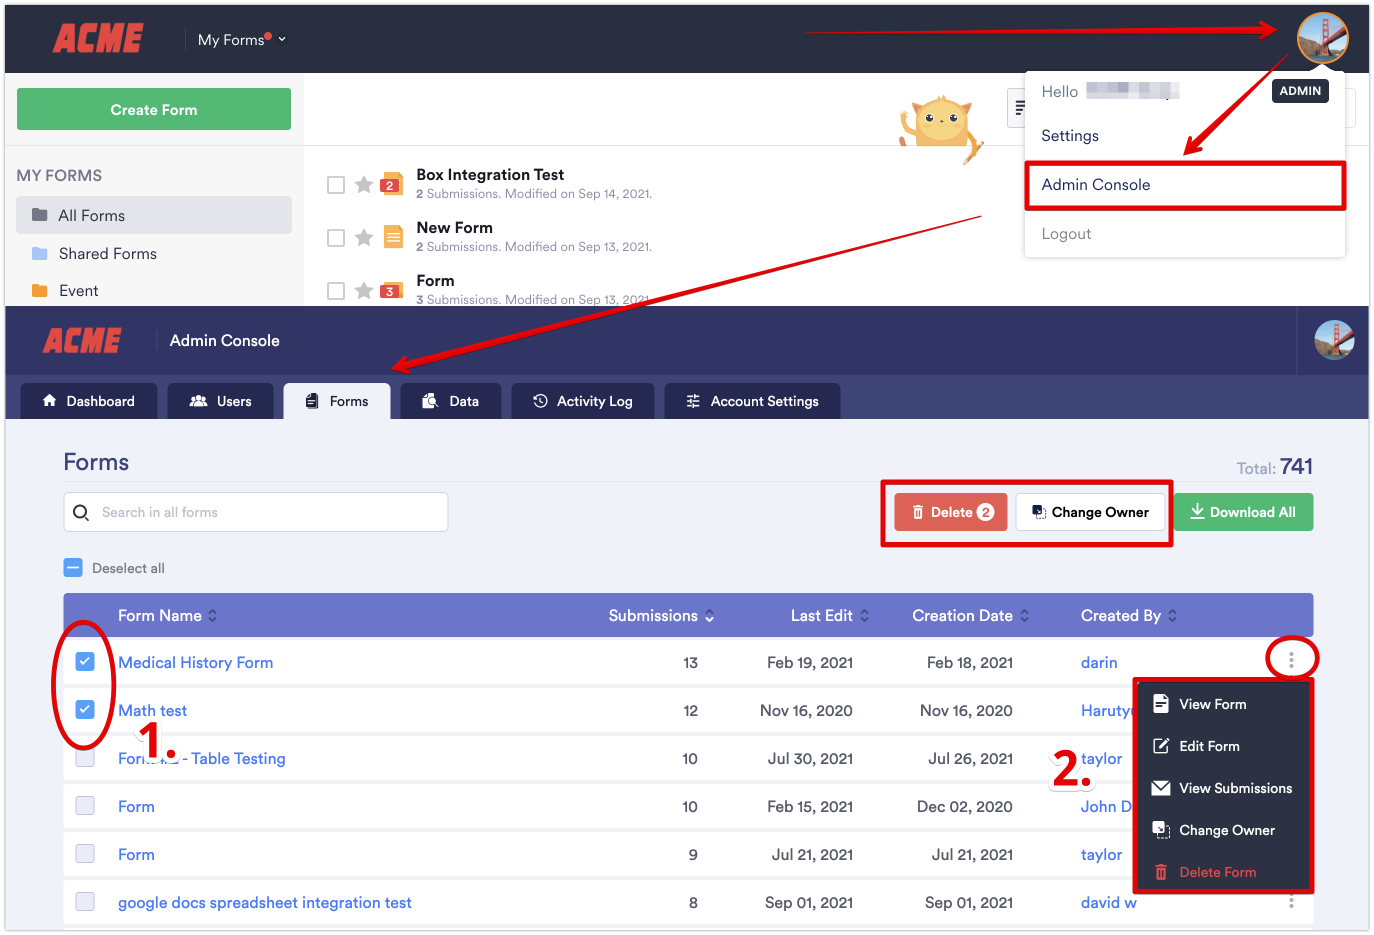Image resolution: width=1374 pixels, height=935 pixels.
Task: Switch to the Data tab
Action: (x=450, y=401)
